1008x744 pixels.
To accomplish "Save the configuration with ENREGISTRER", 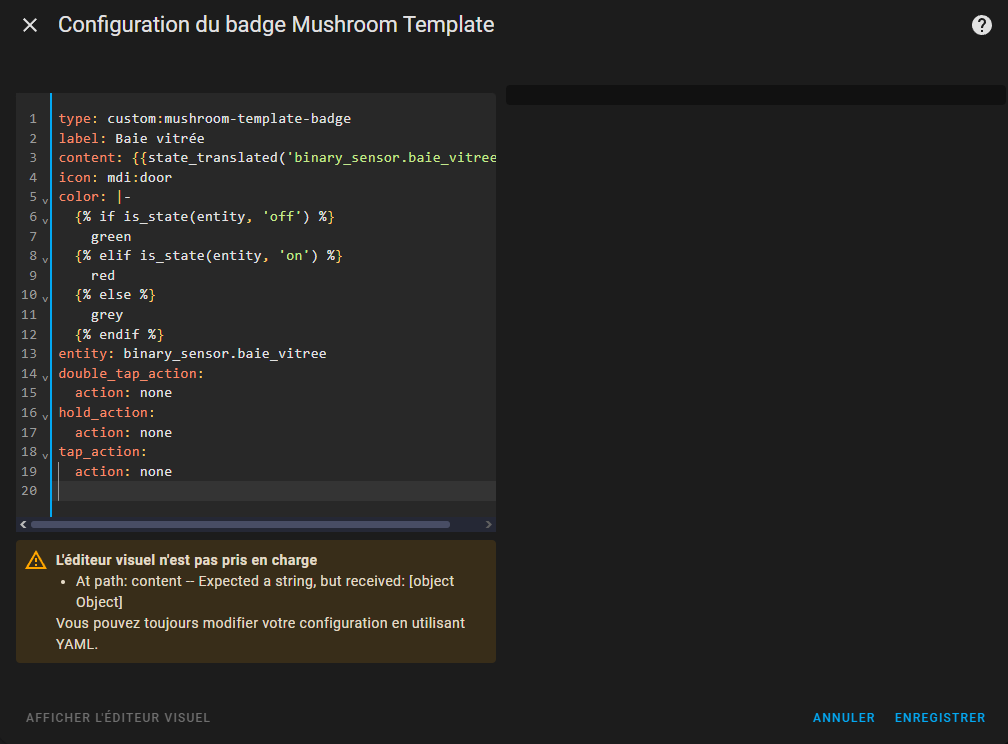I will tap(940, 718).
